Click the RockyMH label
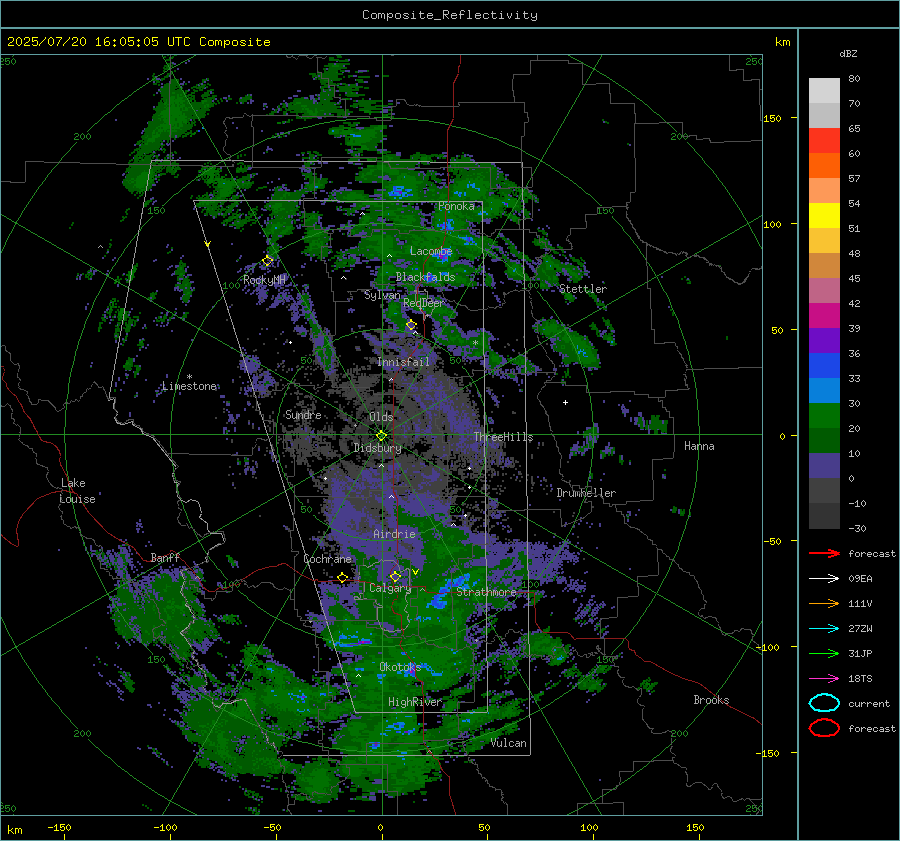900x841 pixels. click(x=264, y=280)
